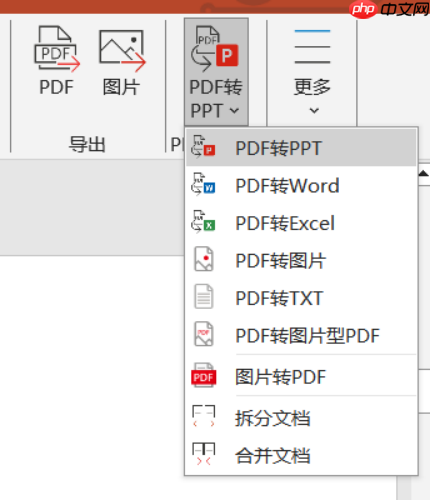Expand the 更多 dropdown chevron
This screenshot has width=430, height=500.
[314, 110]
